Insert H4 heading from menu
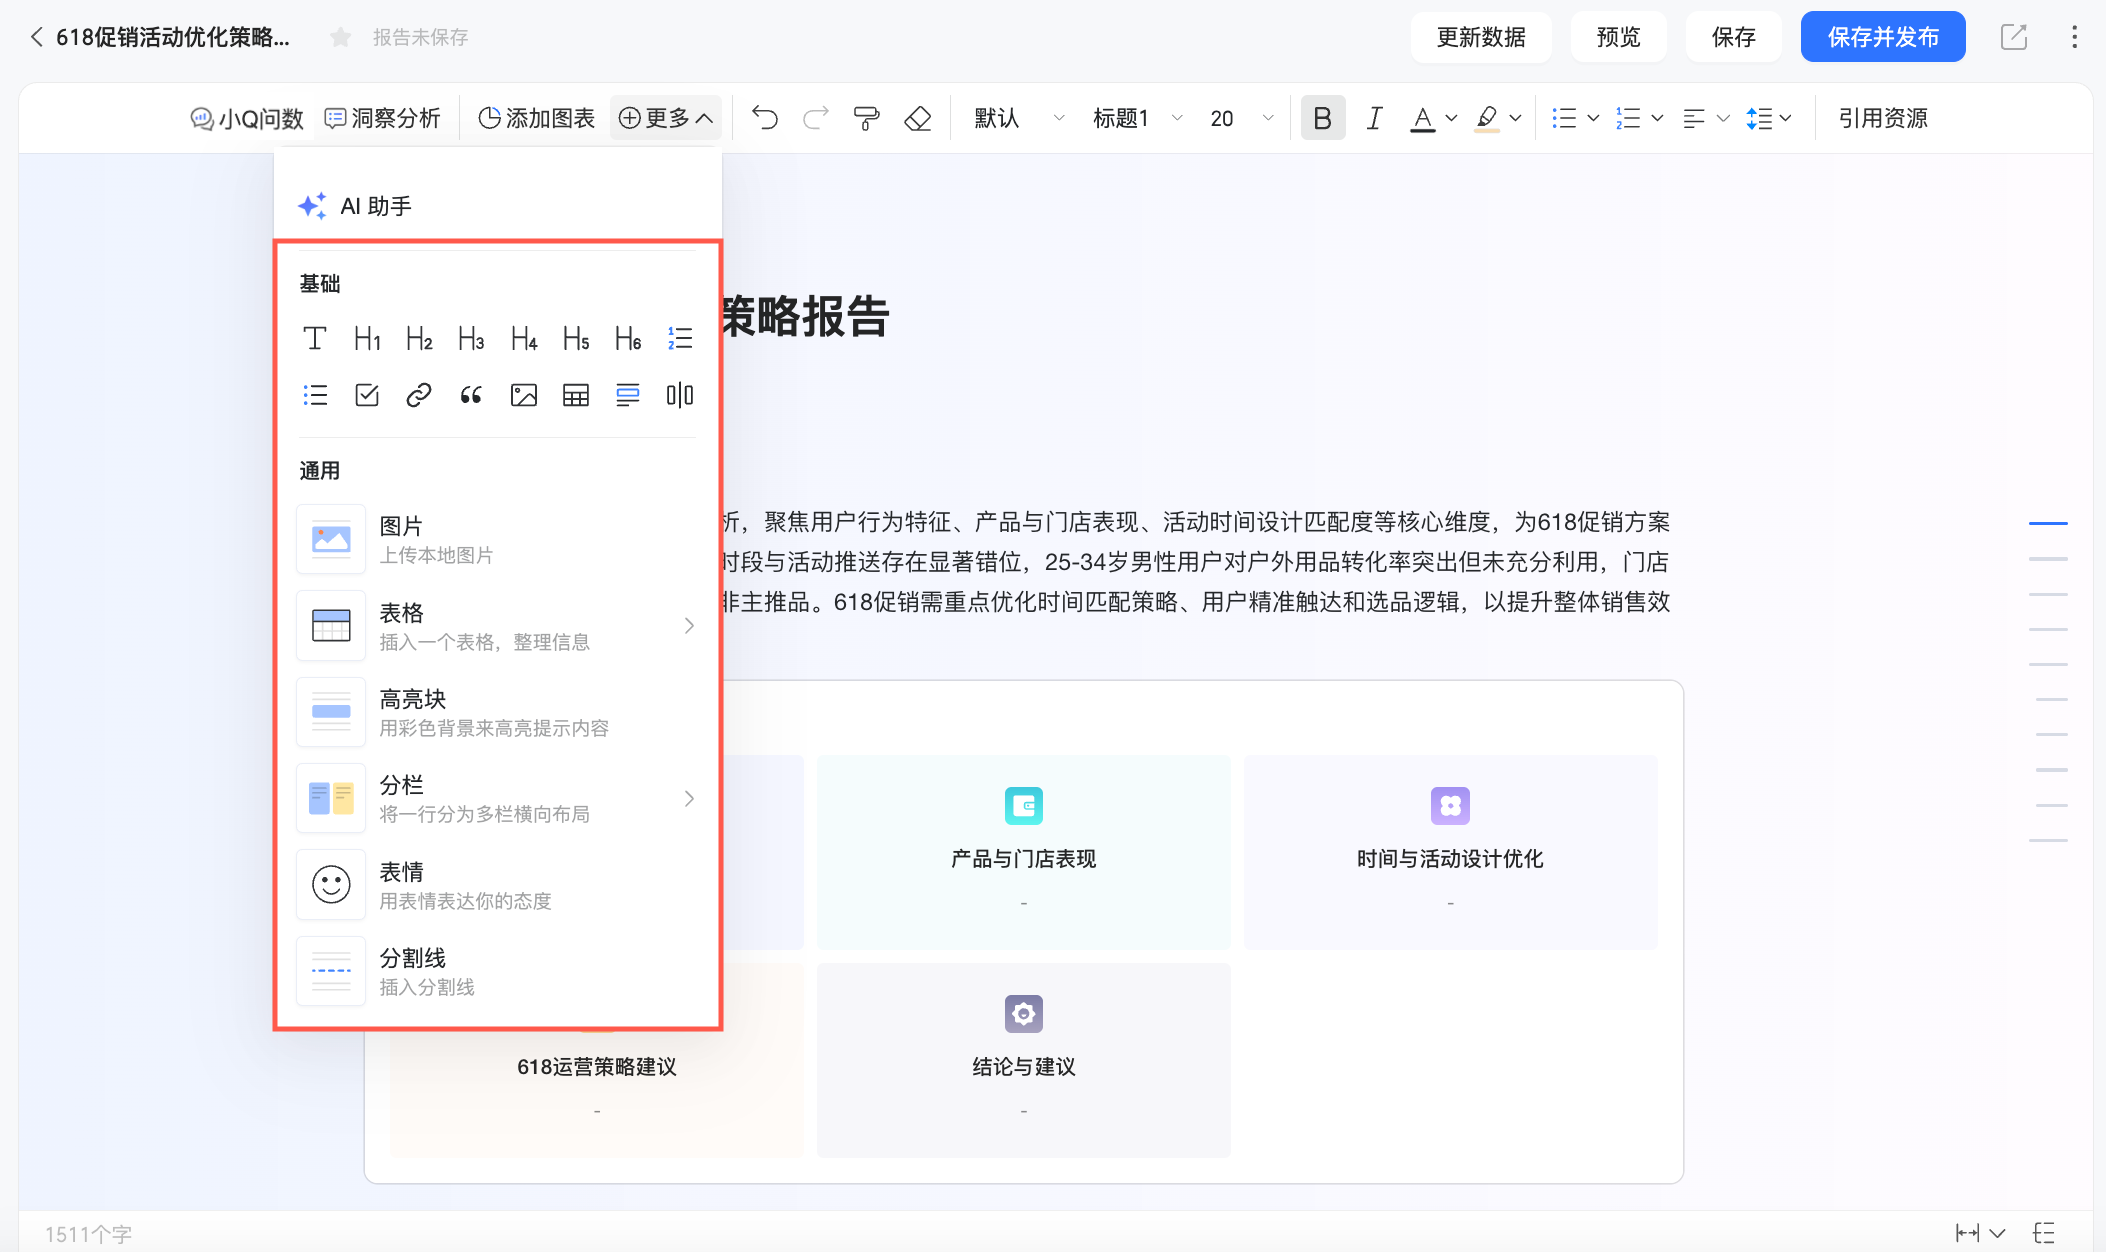The width and height of the screenshot is (2106, 1252). click(524, 338)
